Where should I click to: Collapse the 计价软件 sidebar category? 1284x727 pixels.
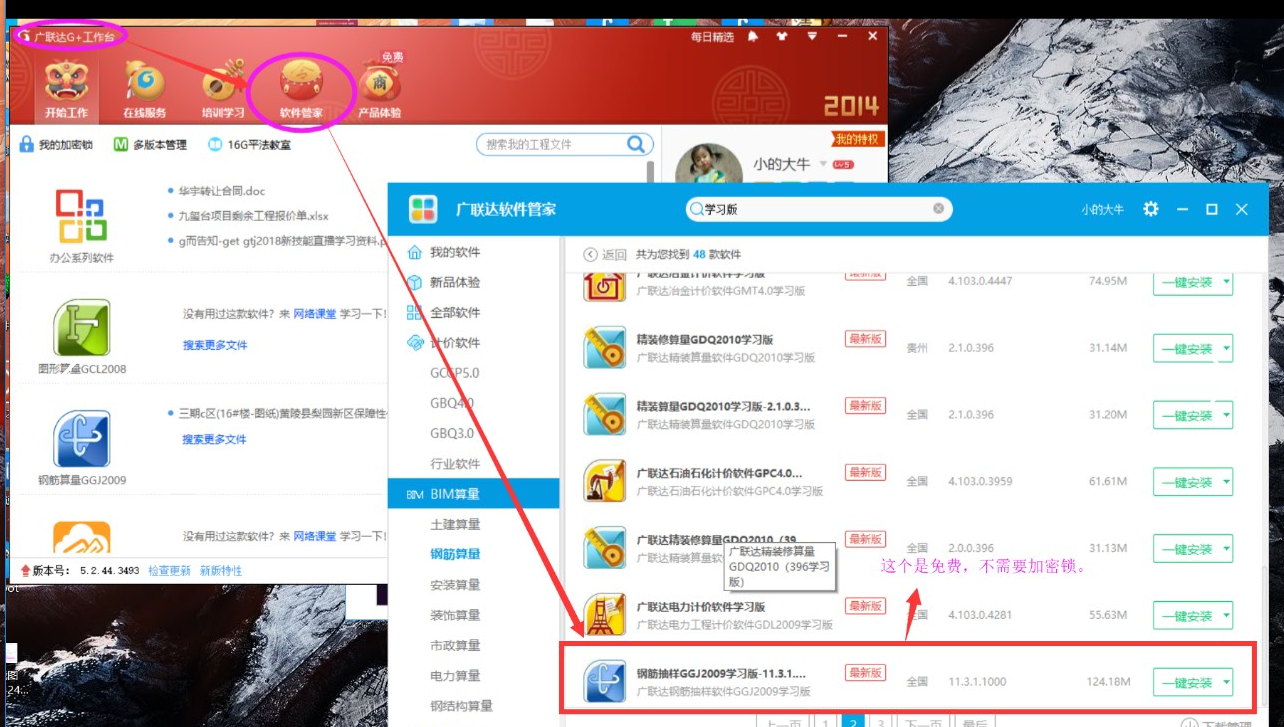click(455, 342)
